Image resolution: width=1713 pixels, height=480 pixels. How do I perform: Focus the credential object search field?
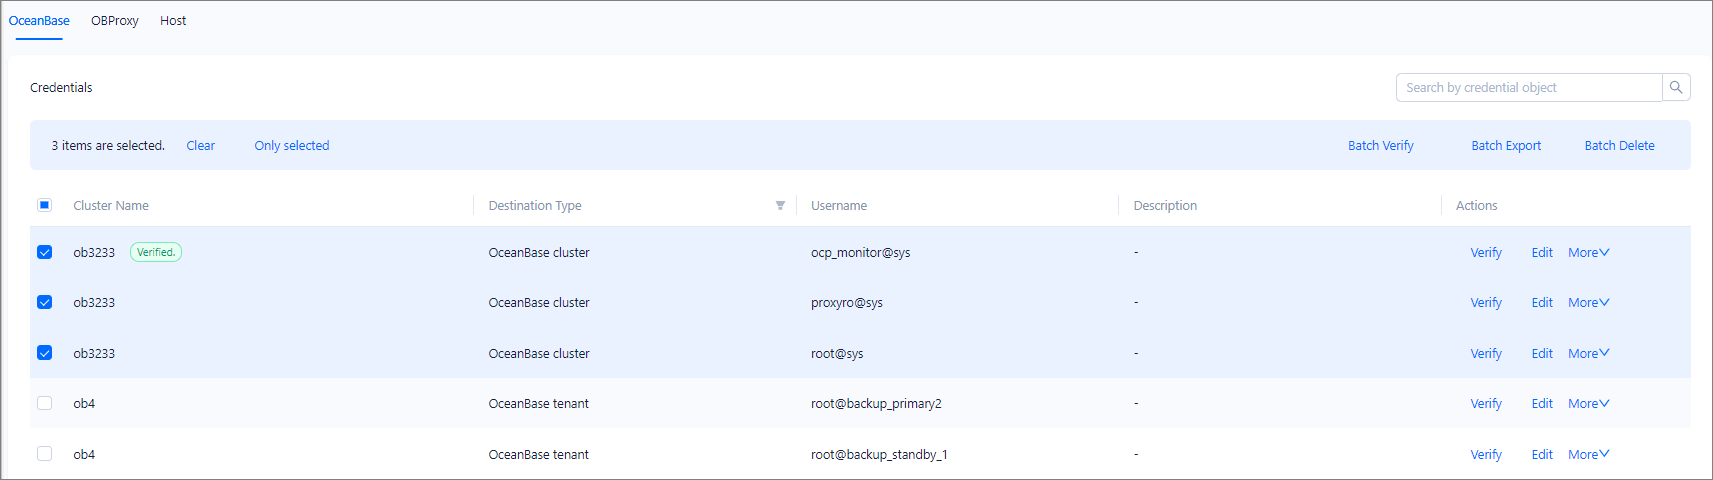tap(1528, 88)
